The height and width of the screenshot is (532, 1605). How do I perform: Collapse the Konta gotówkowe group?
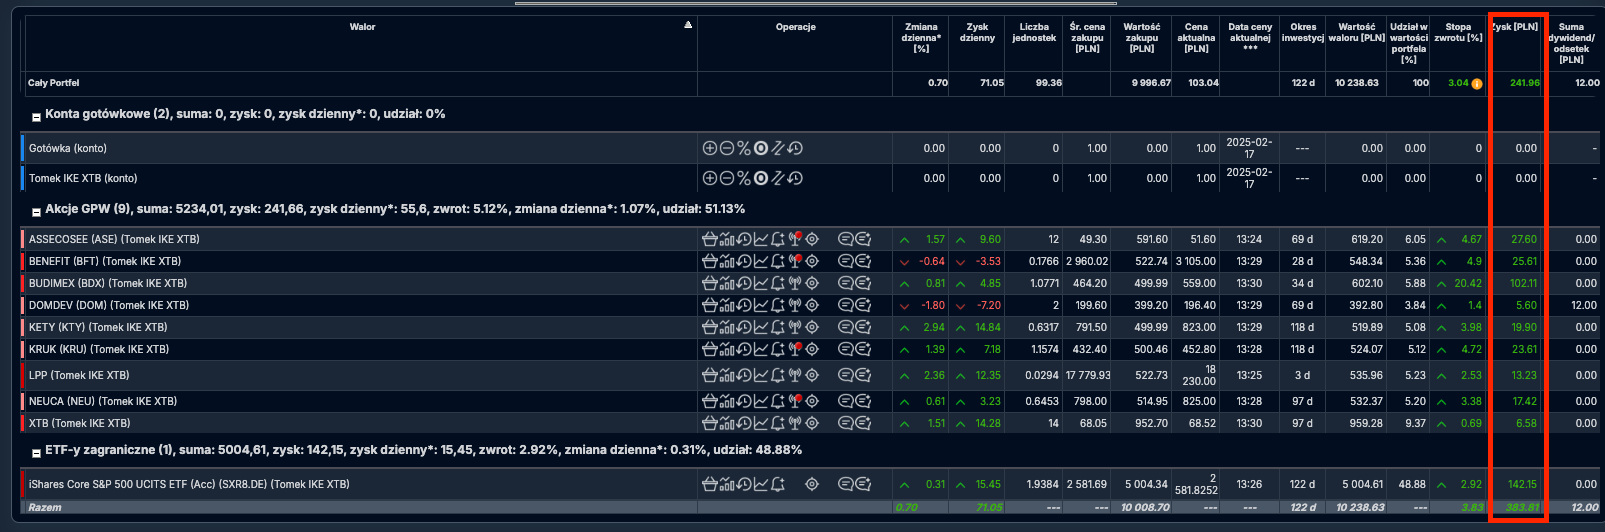pyautogui.click(x=37, y=116)
